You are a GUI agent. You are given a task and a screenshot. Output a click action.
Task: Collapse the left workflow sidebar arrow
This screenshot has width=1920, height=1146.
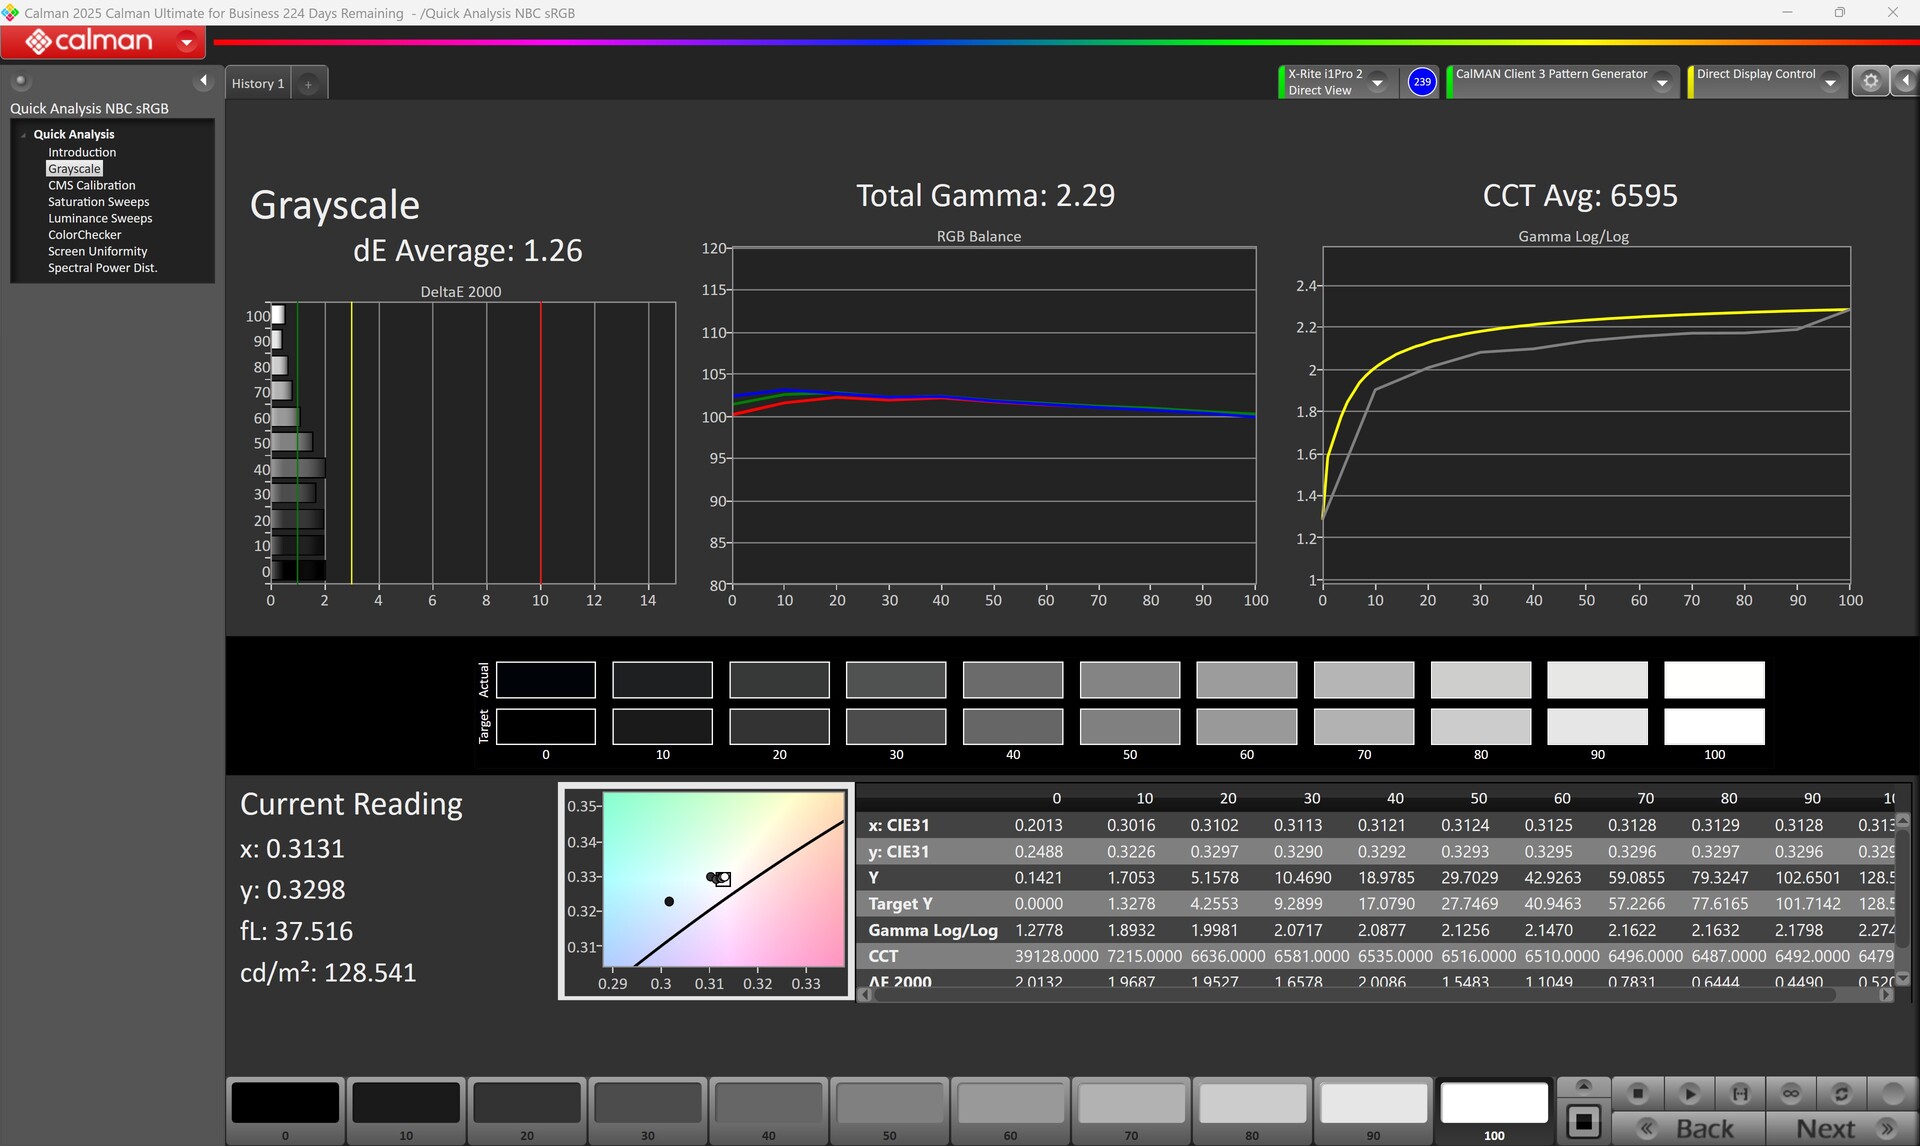tap(204, 81)
